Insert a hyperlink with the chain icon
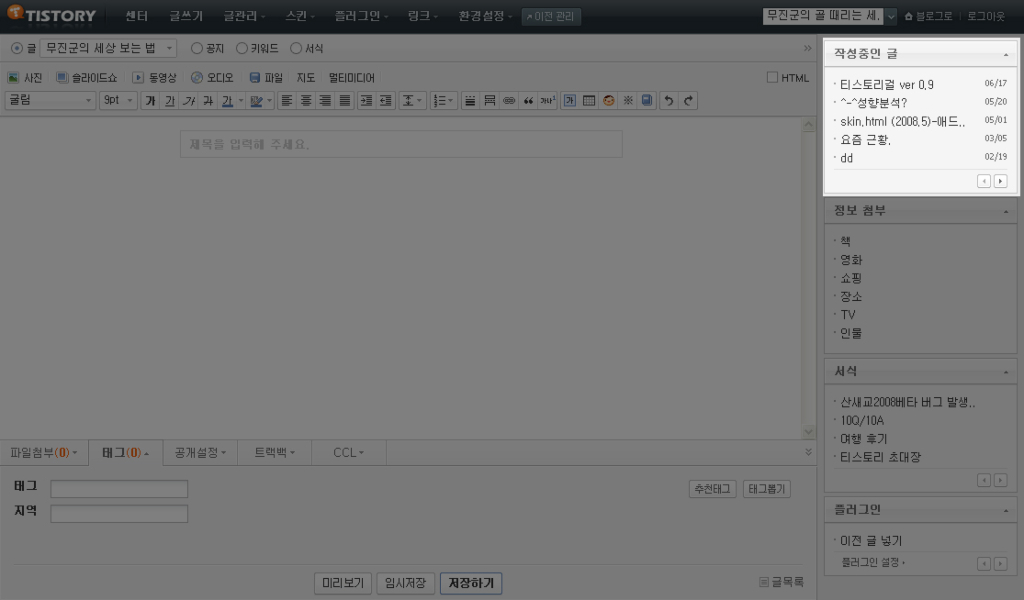The width and height of the screenshot is (1024, 600). [509, 101]
